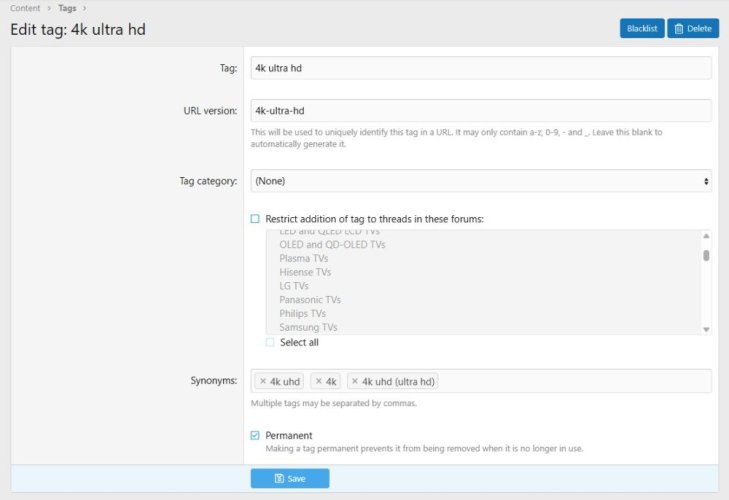Select 'Samsung TVs' in forum list
The height and width of the screenshot is (500, 729).
(x=308, y=327)
